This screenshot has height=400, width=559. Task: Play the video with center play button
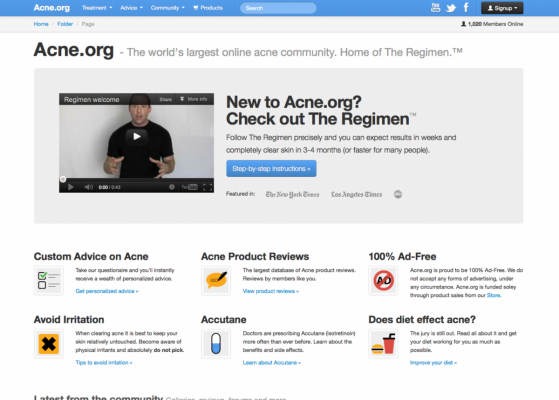(137, 136)
